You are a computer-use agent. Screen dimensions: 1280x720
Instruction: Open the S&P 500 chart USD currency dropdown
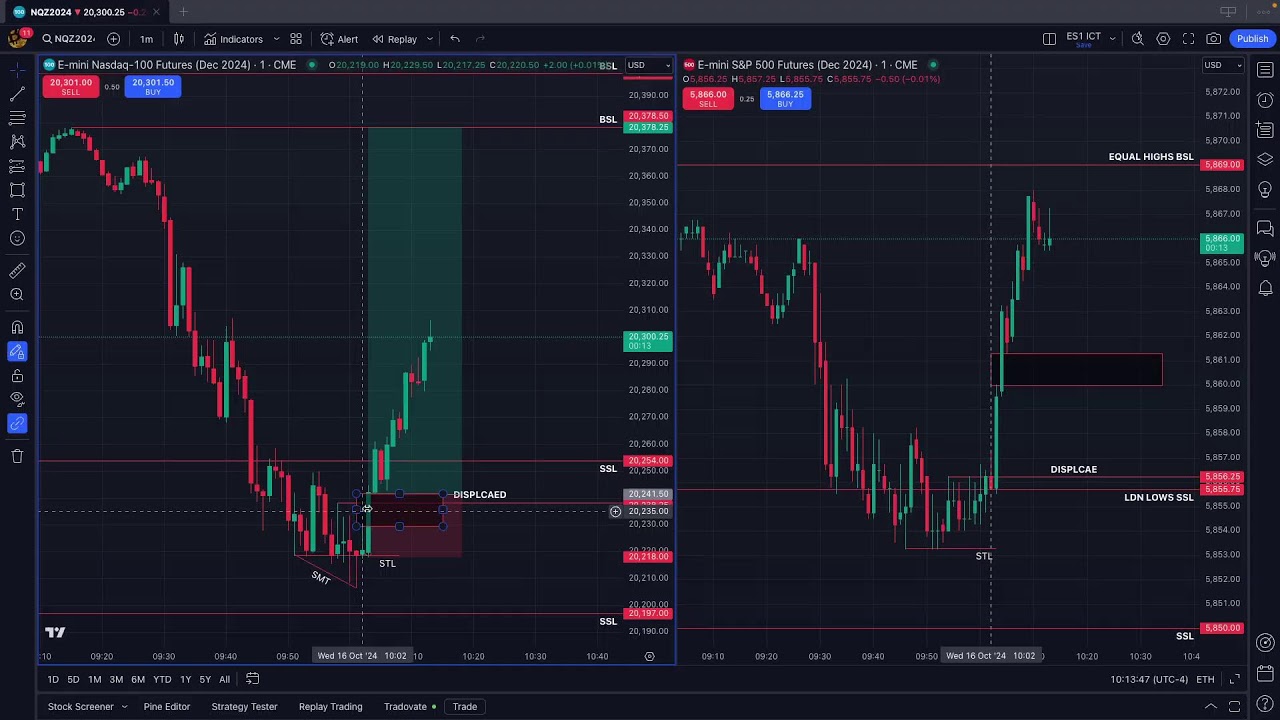(1223, 65)
